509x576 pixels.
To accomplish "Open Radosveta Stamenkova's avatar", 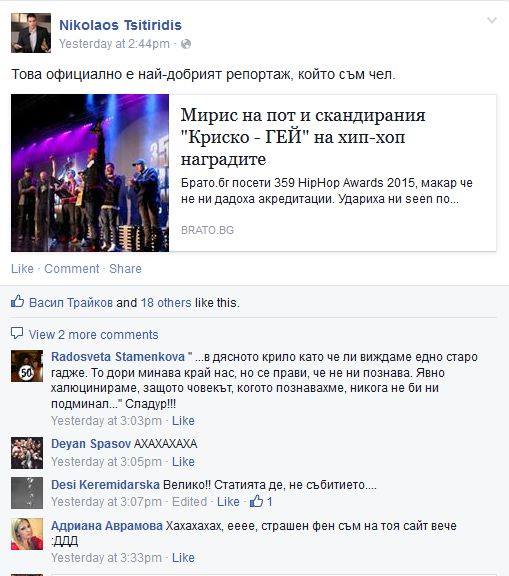I will click(x=27, y=366).
